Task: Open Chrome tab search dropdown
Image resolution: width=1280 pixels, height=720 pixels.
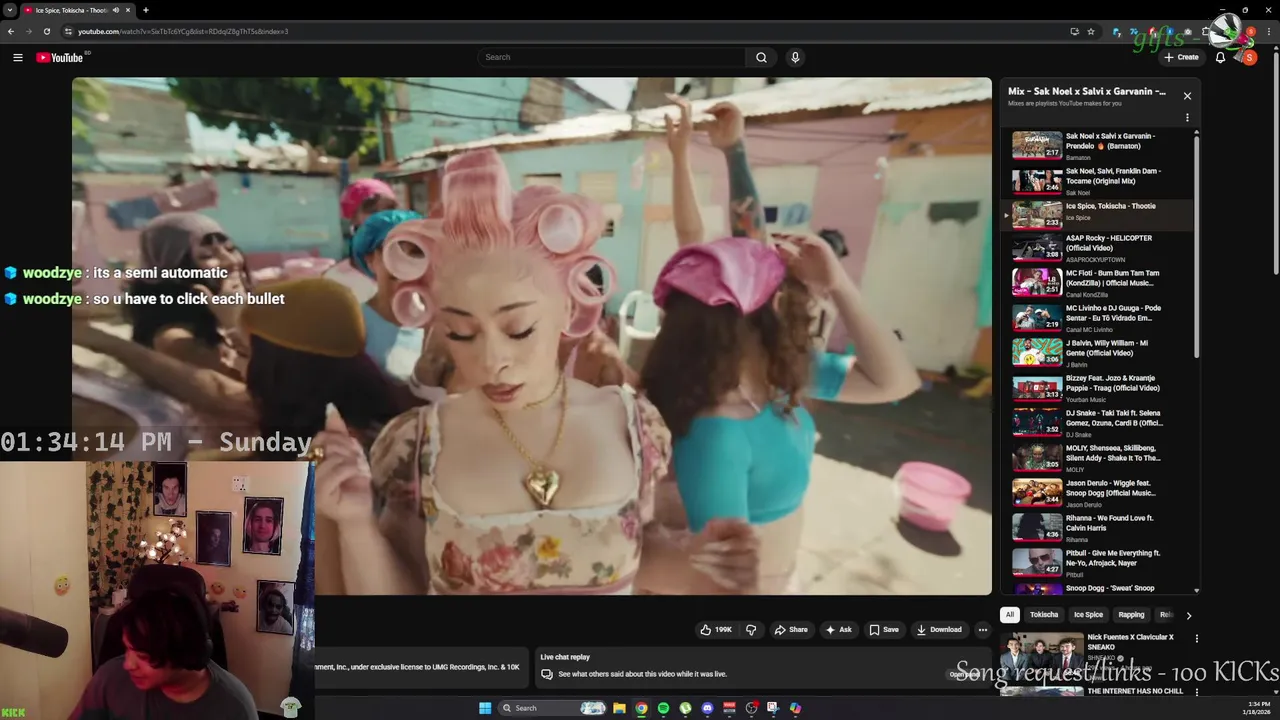Action: (x=9, y=10)
